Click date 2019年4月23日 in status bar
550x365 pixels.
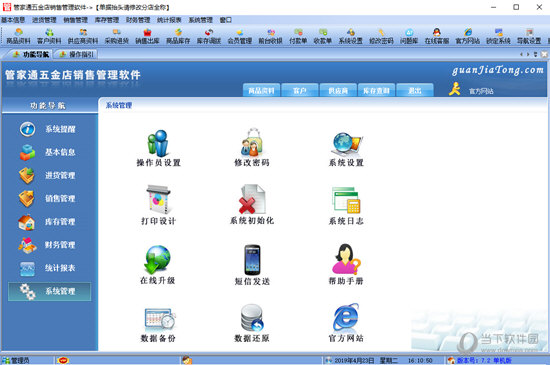[x=354, y=360]
